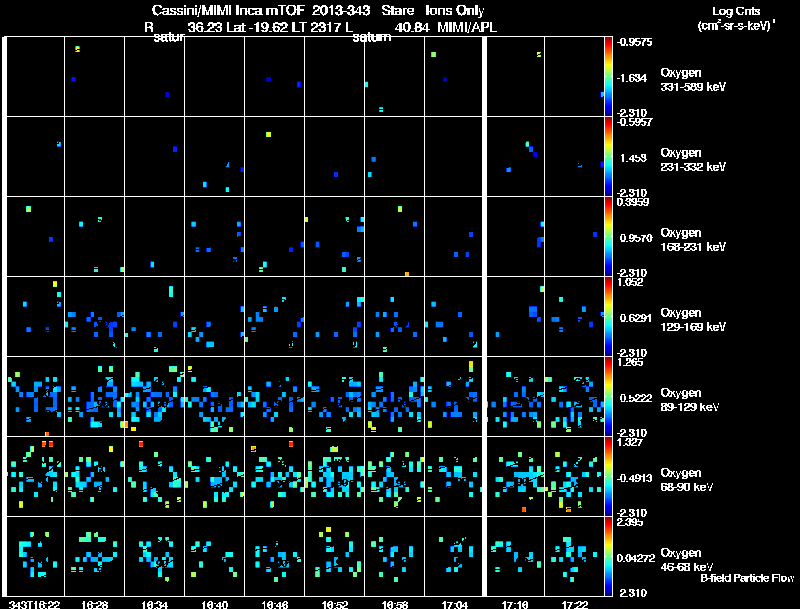Click the '16:46' time axis label
Image resolution: width=800 pixels, height=609 pixels.
(275, 604)
